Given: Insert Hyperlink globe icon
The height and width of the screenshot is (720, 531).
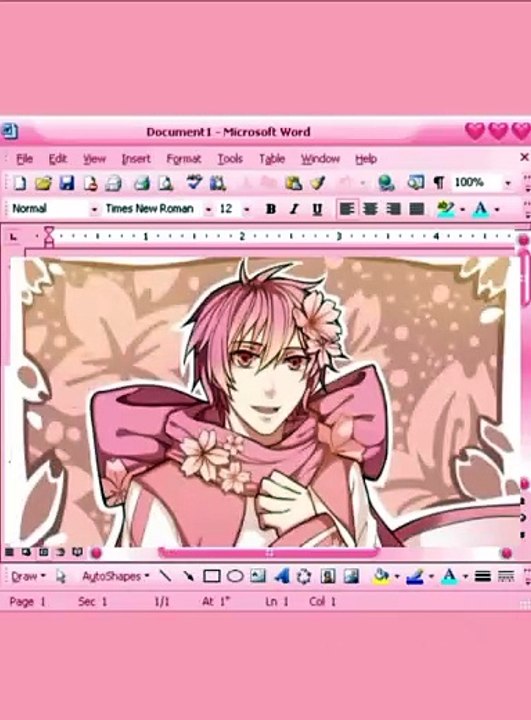Looking at the screenshot, I should click(x=386, y=183).
